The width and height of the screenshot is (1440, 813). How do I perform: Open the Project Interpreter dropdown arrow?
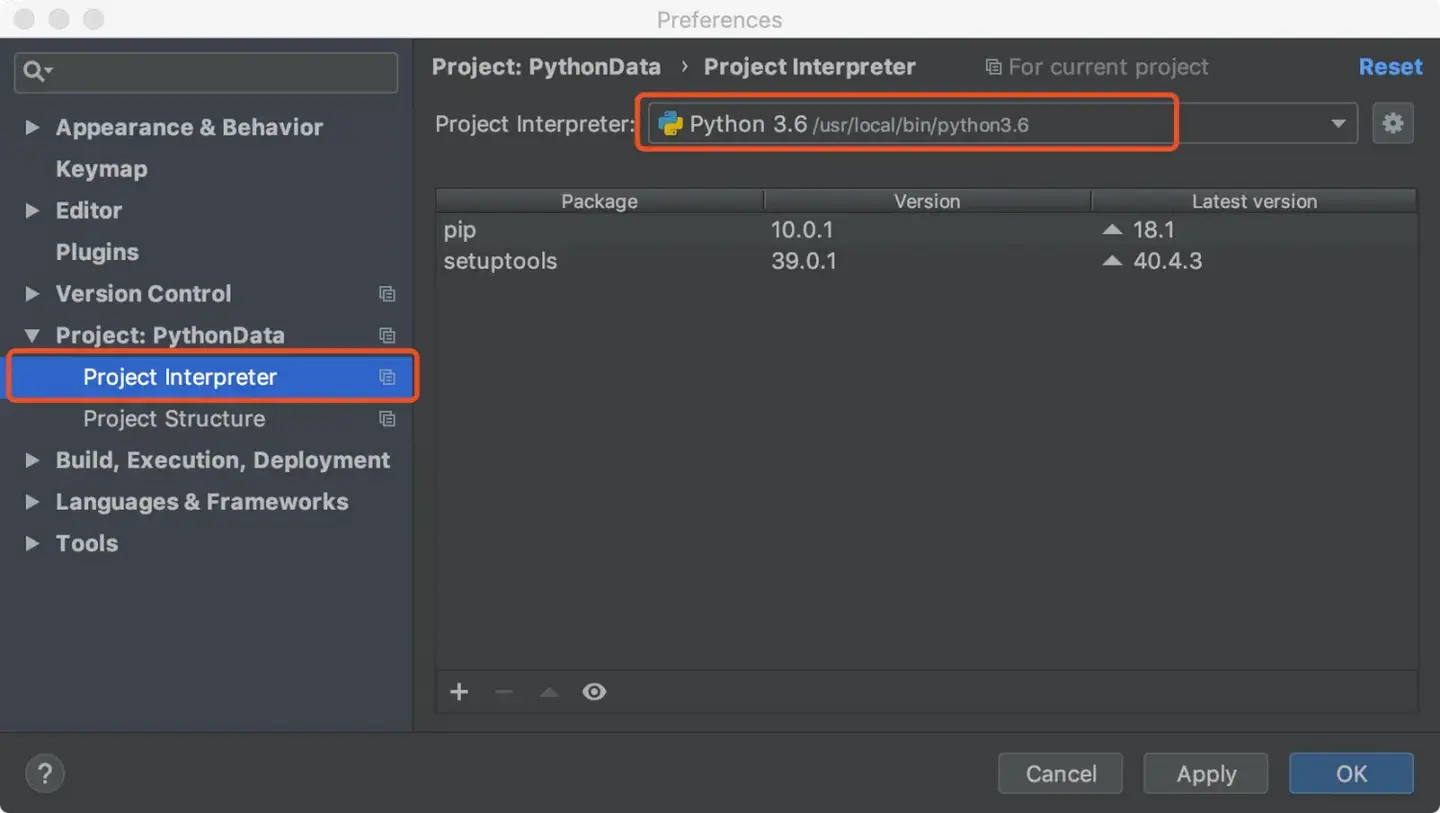tap(1338, 123)
